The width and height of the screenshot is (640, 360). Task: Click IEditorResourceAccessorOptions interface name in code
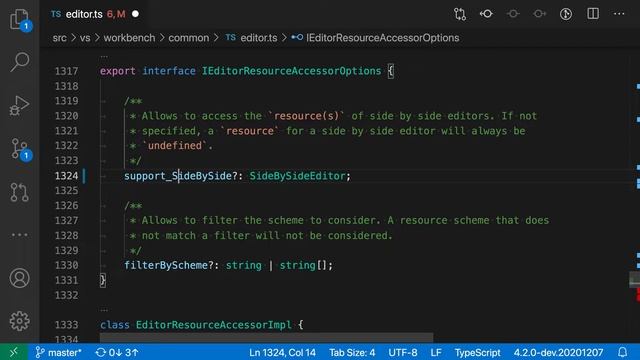click(291, 71)
